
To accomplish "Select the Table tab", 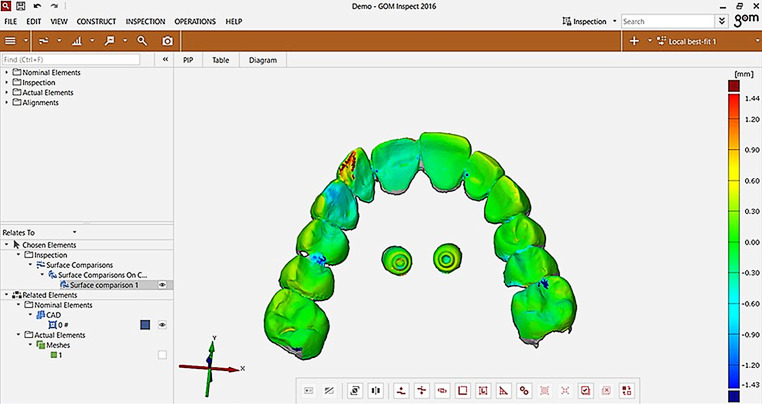I will coord(220,60).
